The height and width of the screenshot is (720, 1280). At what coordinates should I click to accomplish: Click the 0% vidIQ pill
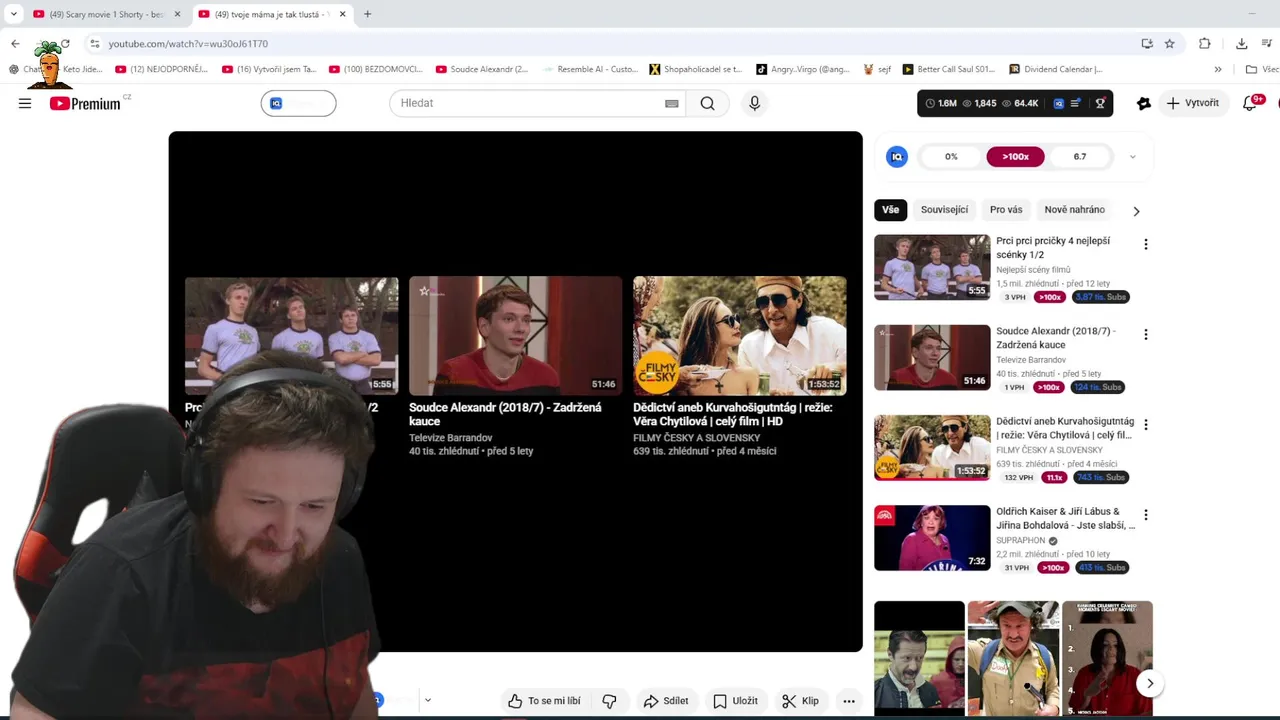tap(951, 157)
